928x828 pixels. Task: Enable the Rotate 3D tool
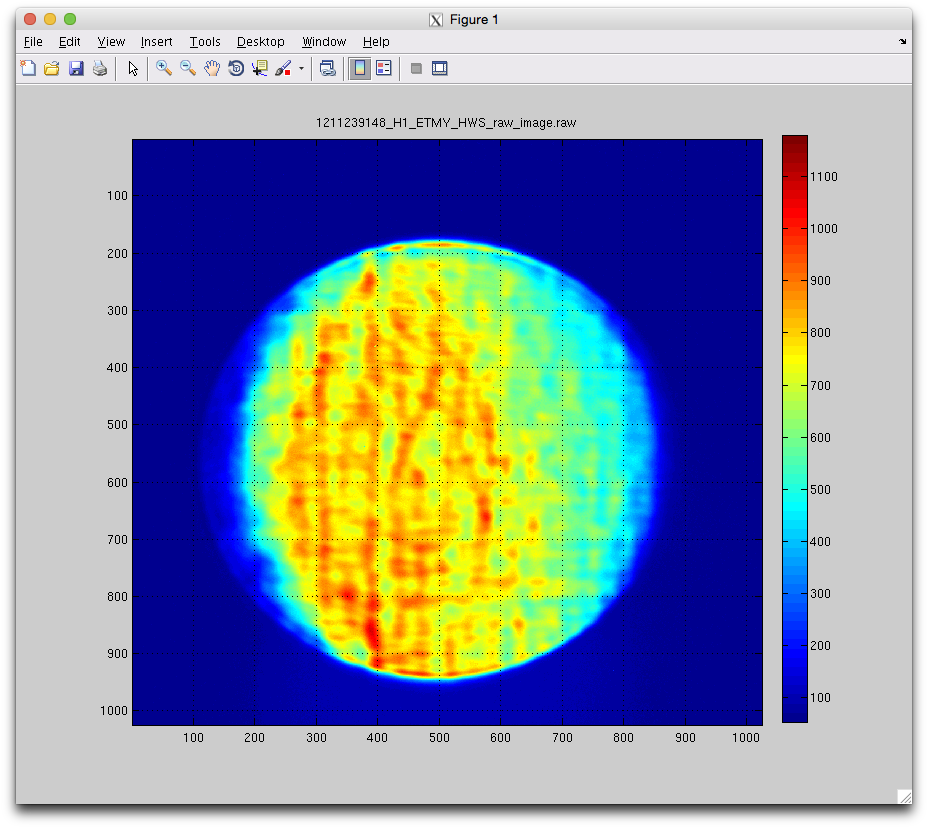coord(236,69)
